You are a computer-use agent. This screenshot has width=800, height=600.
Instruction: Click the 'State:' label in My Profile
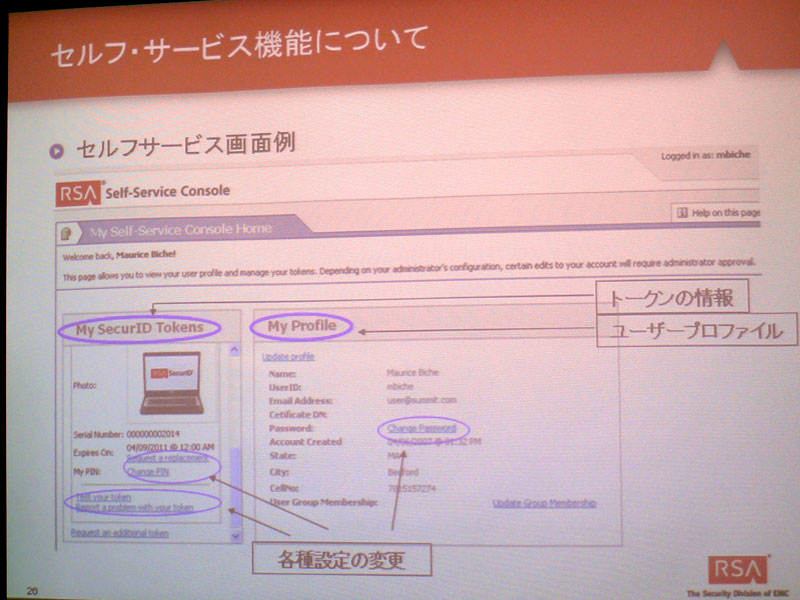click(283, 456)
